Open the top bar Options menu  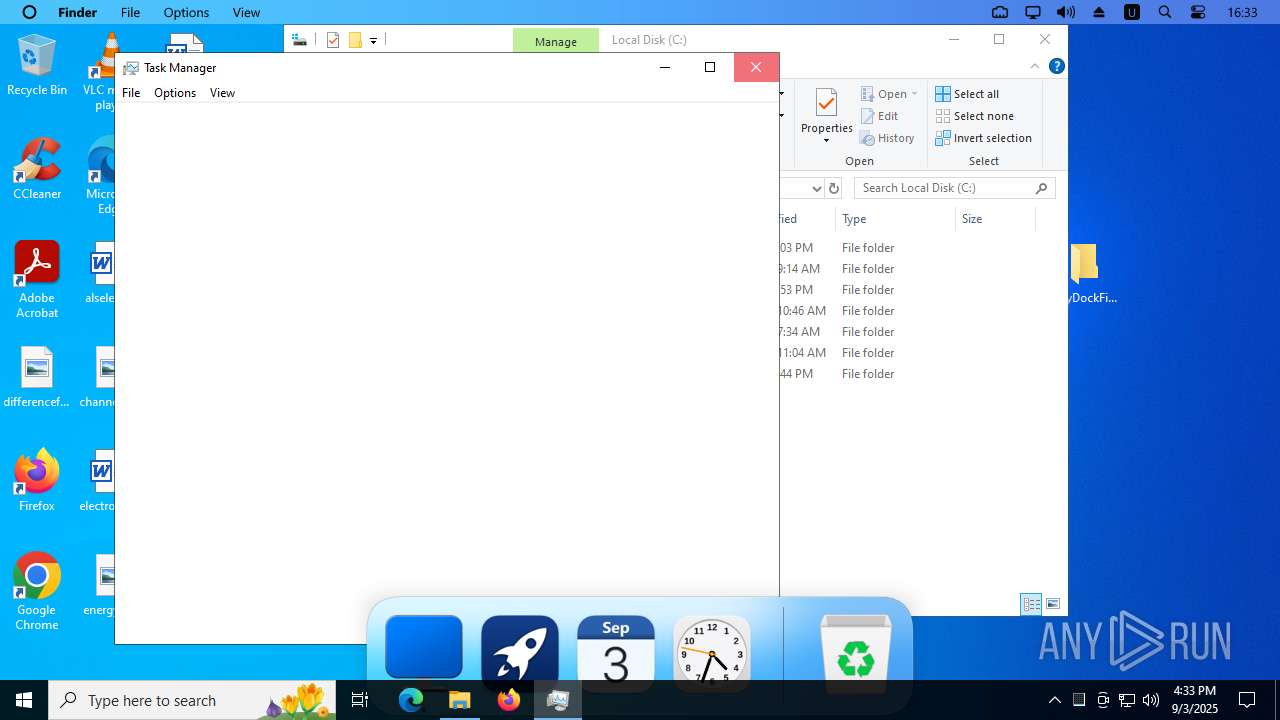coord(186,13)
